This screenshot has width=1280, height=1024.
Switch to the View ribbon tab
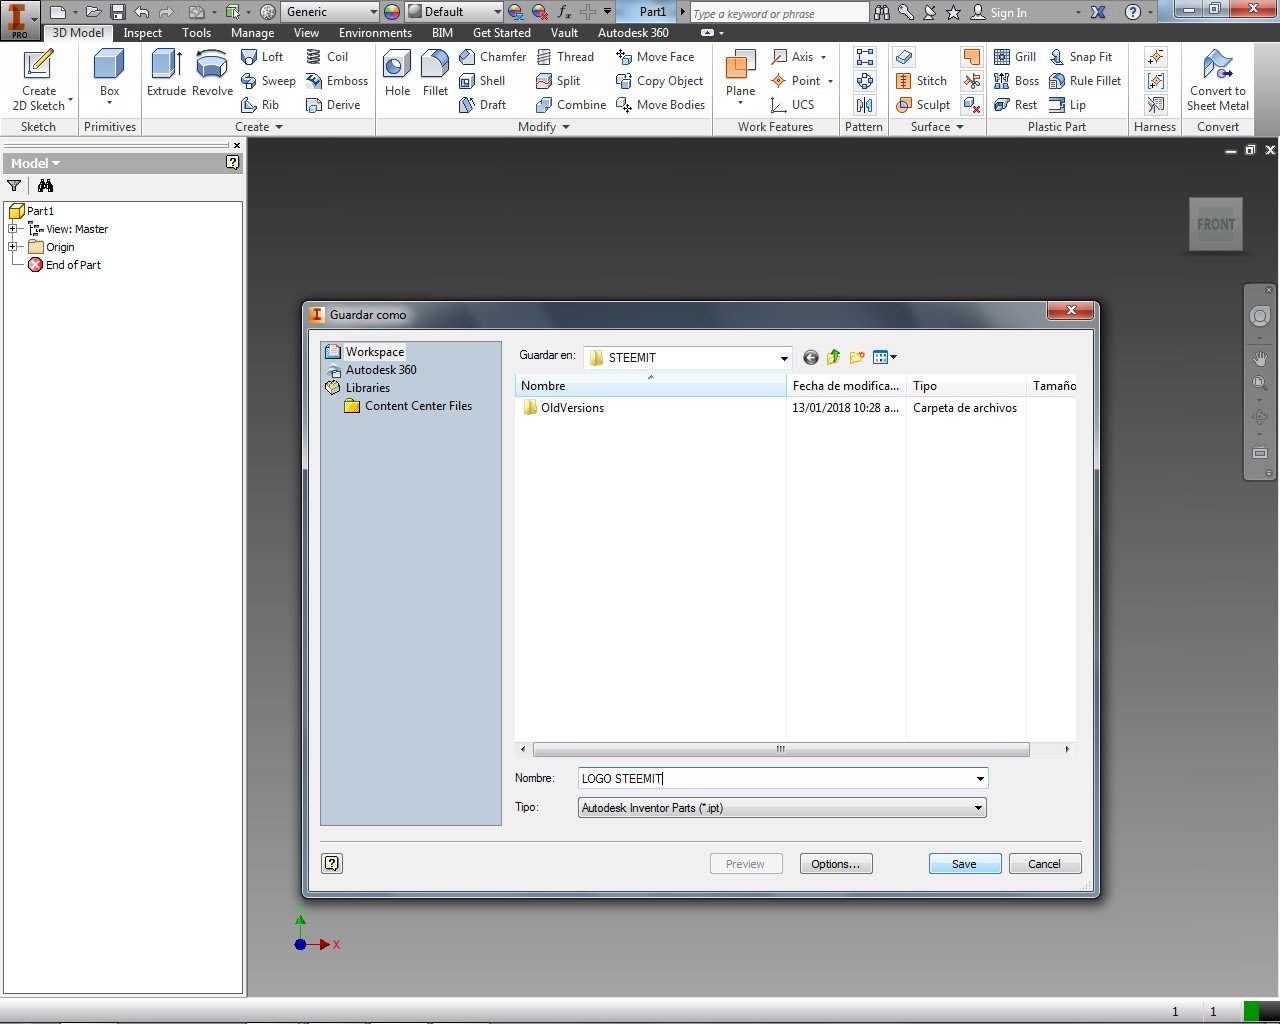tap(306, 33)
